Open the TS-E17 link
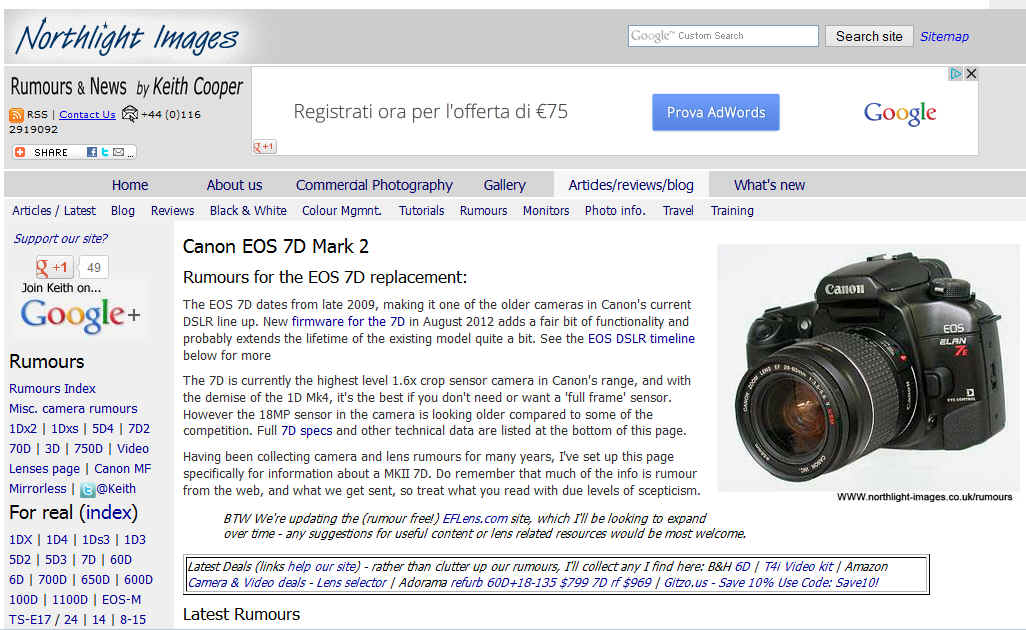 coord(30,620)
